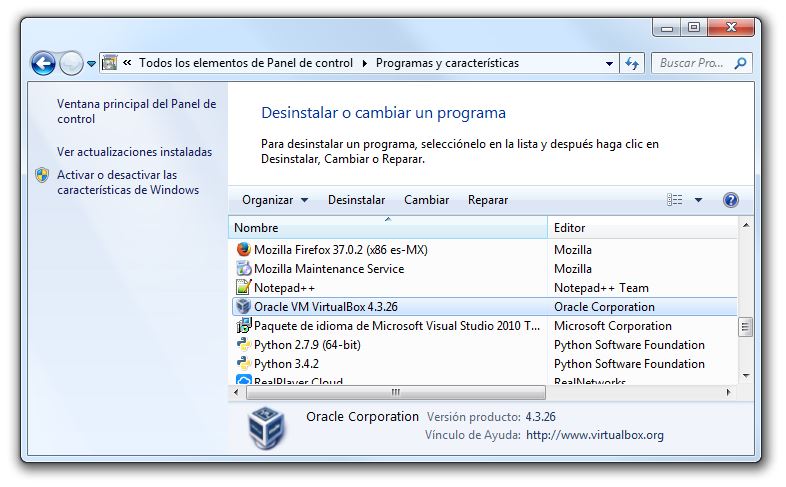
Task: Click the change view icon
Action: coord(674,200)
